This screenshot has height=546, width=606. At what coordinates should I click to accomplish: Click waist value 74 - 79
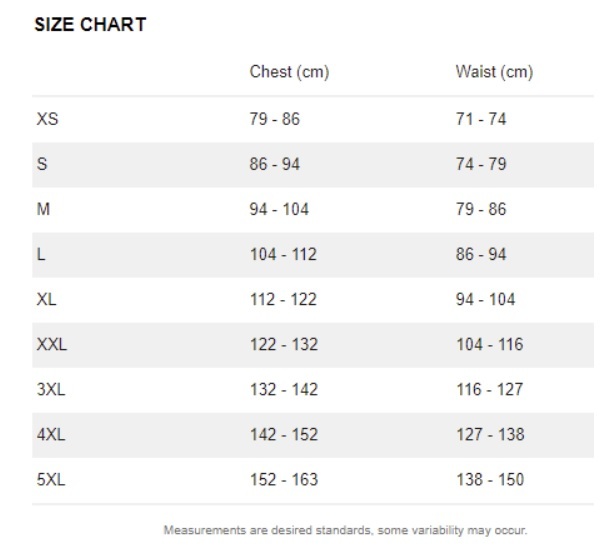481,164
